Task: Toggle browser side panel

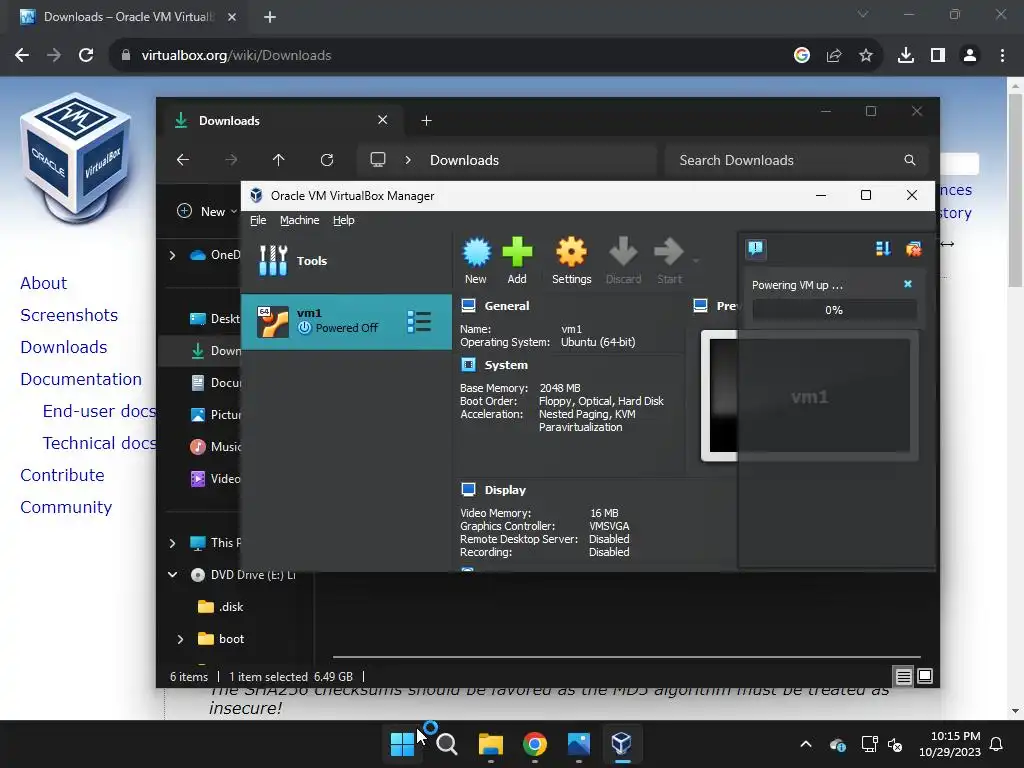Action: pyautogui.click(x=938, y=56)
